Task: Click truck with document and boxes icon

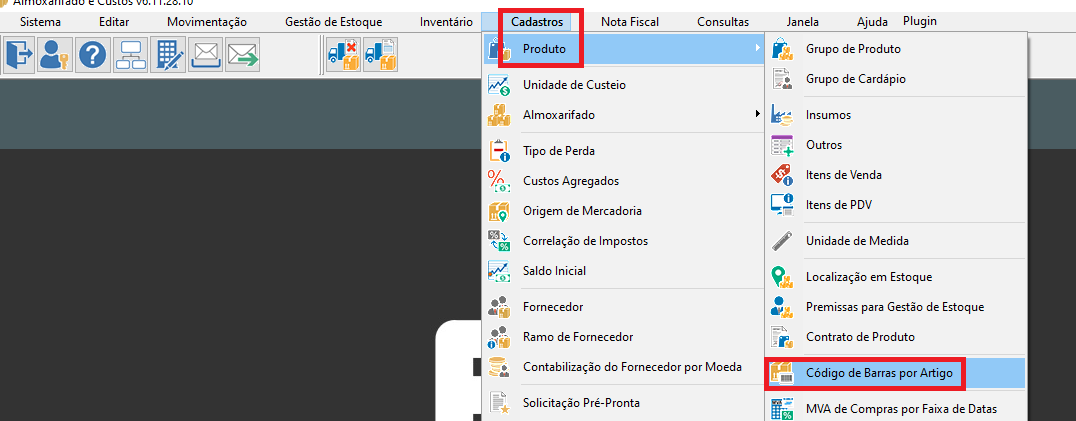Action: coord(381,54)
